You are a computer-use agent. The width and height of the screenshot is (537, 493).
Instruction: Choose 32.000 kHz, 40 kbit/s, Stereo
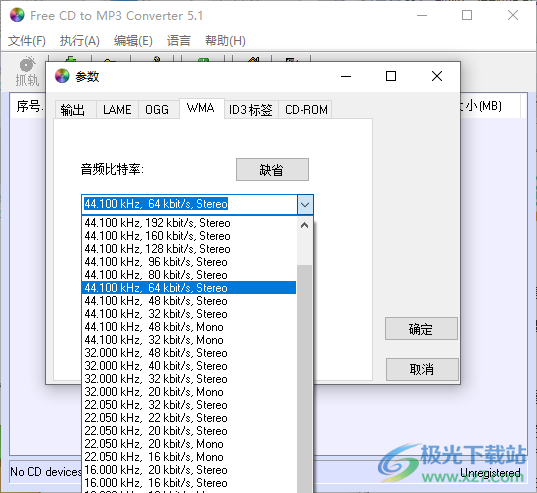pos(189,366)
